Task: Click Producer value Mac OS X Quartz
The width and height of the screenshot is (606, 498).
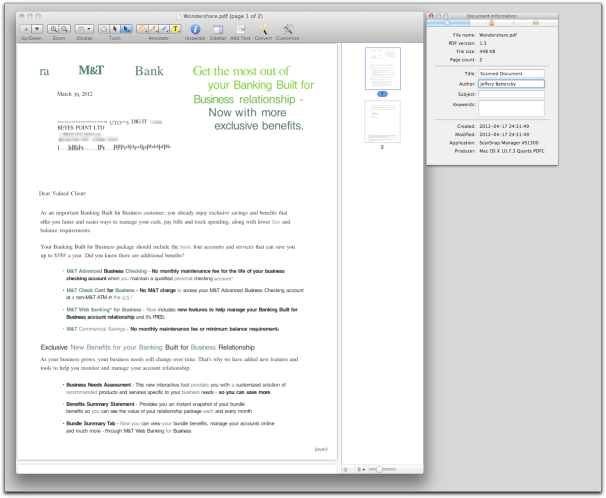Action: pyautogui.click(x=512, y=151)
